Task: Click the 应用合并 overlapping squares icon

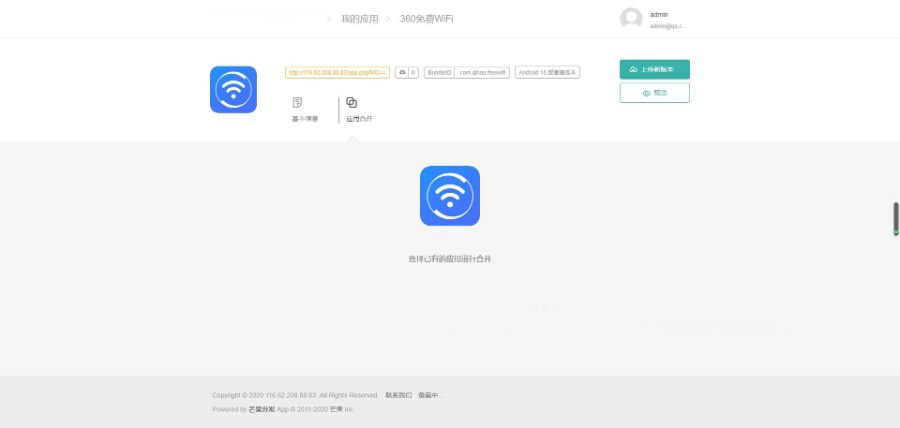Action: [x=351, y=103]
